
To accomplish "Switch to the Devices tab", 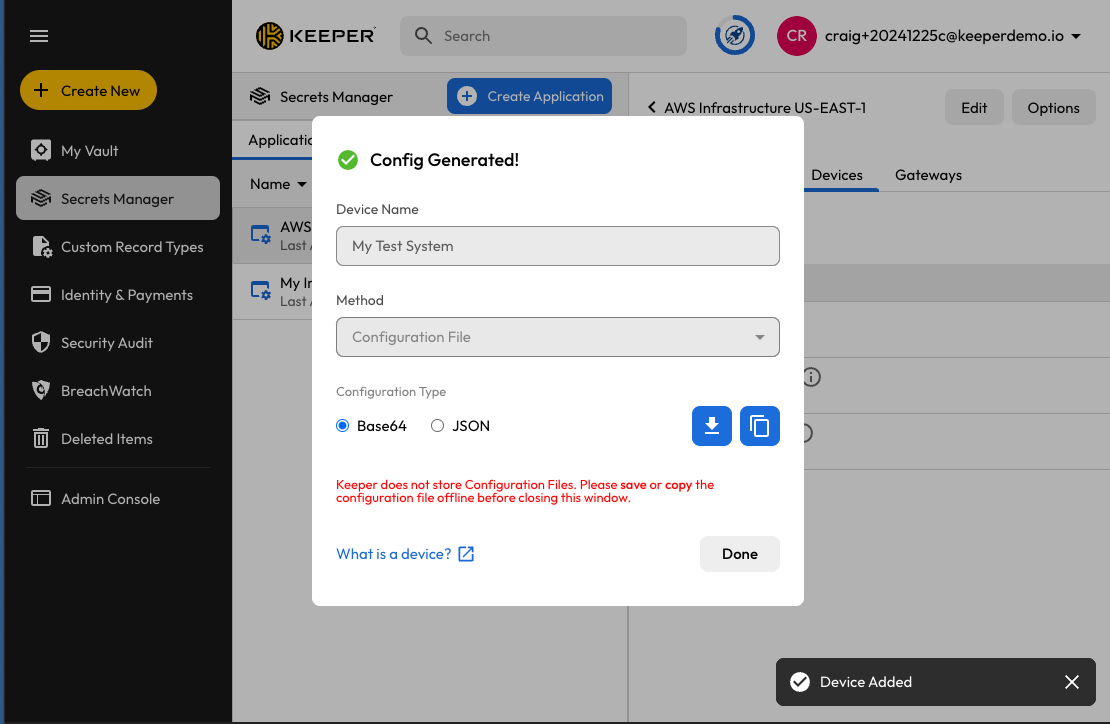I will click(837, 175).
